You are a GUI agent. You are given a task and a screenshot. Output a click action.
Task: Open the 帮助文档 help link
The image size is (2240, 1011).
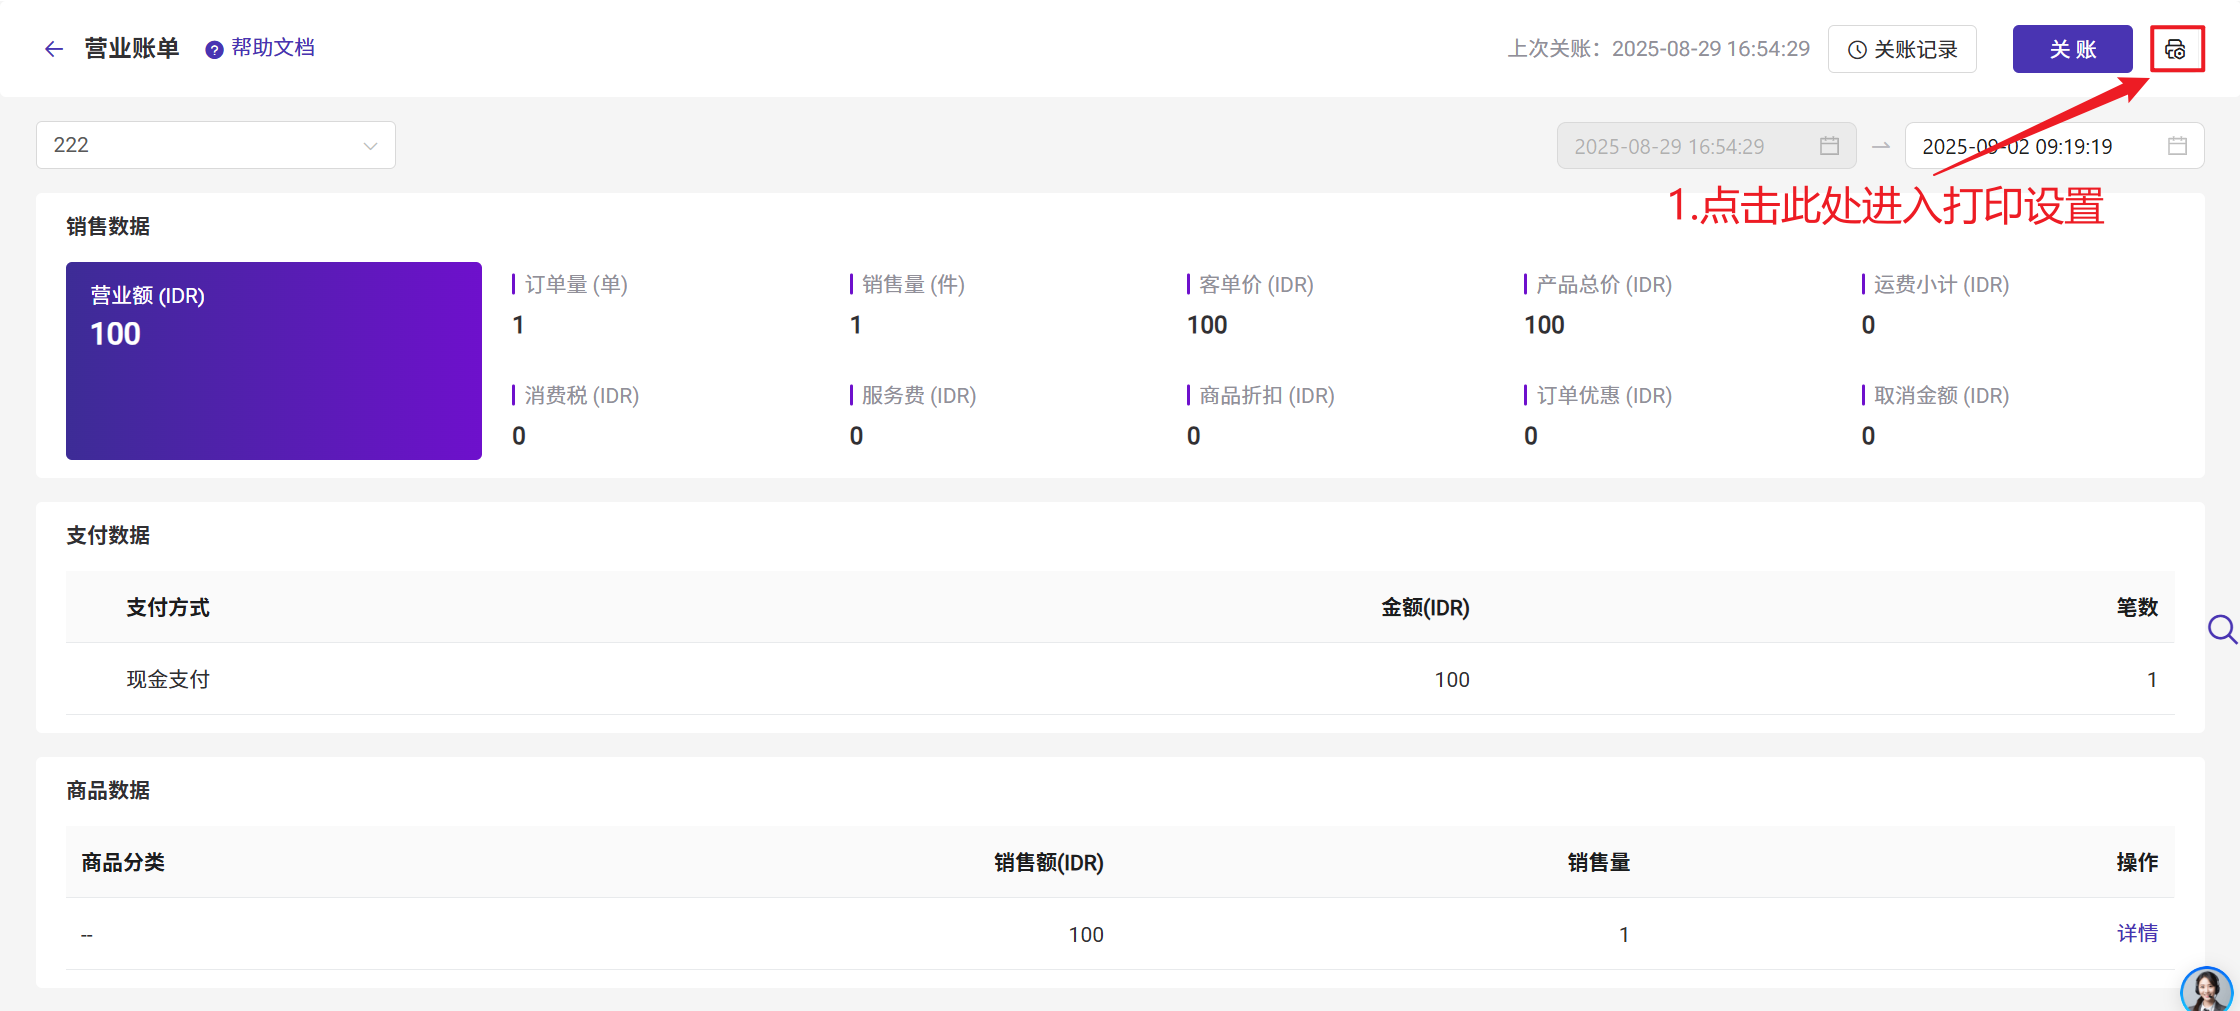273,48
